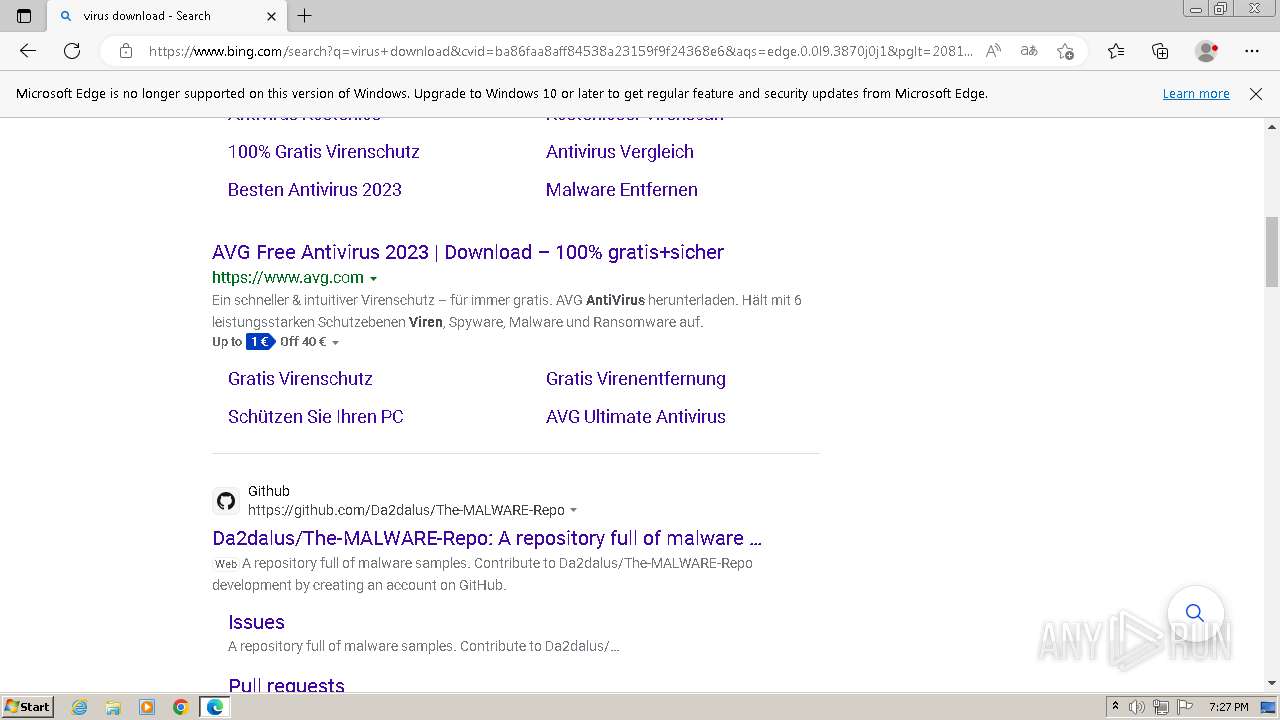Click the 1 € coupon badge
The height and width of the screenshot is (720, 1280).
click(260, 342)
